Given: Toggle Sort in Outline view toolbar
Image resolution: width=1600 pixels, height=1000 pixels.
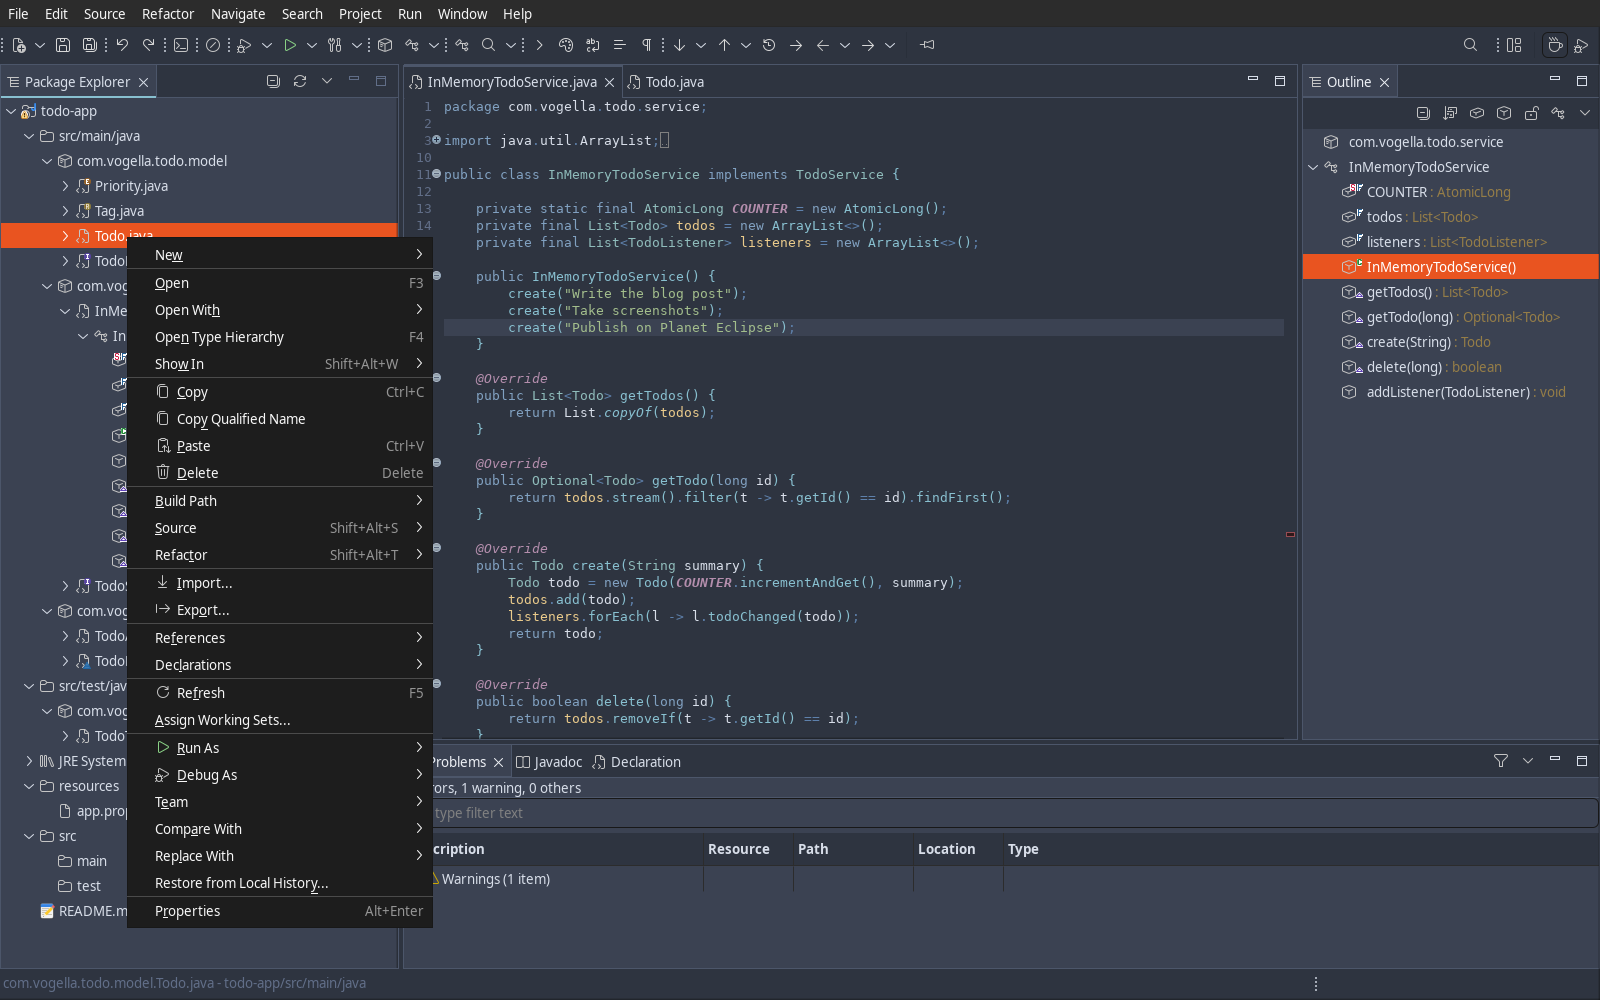Looking at the screenshot, I should 1450,113.
